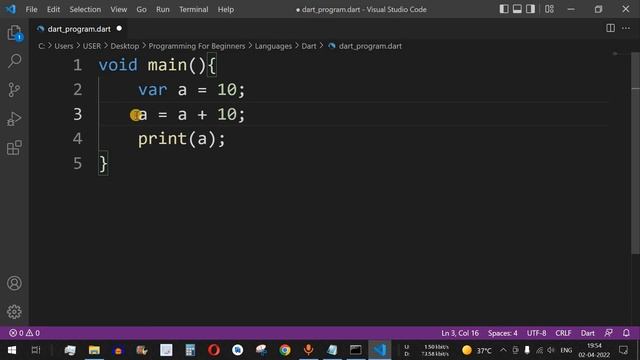Click the 37°C weather widget
Viewport: 640px width, 360px height.
click(477, 350)
